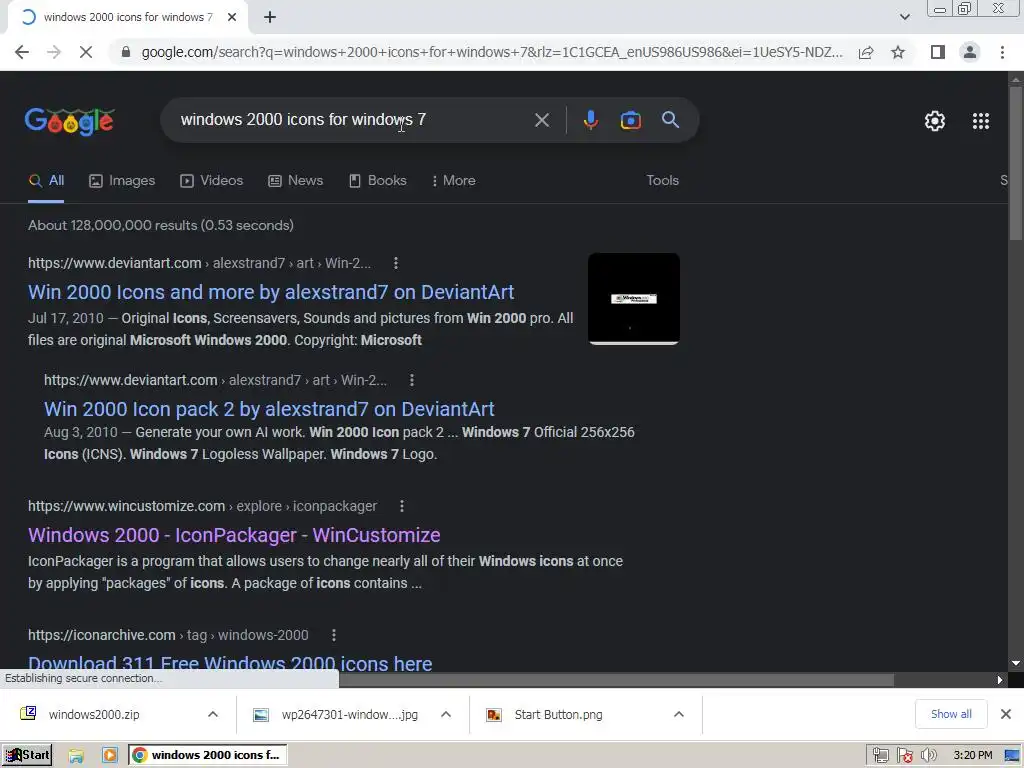Open downloaded windows2000.zip file
1024x768 pixels.
pyautogui.click(x=94, y=714)
